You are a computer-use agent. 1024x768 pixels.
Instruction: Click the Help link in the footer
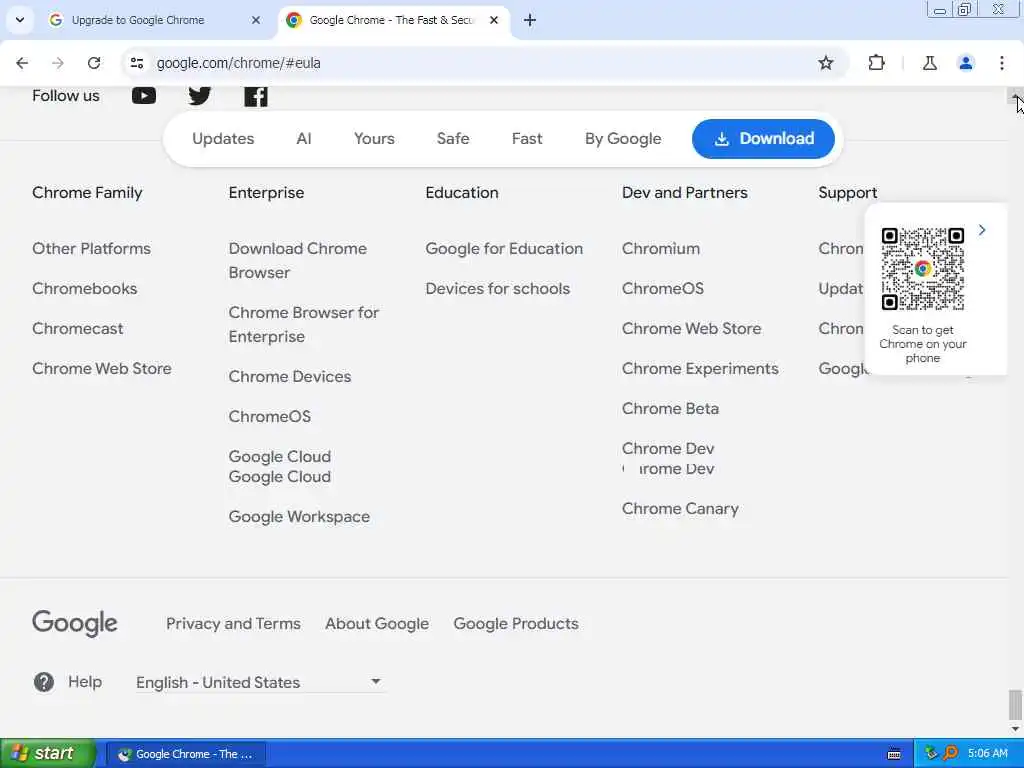pos(85,682)
